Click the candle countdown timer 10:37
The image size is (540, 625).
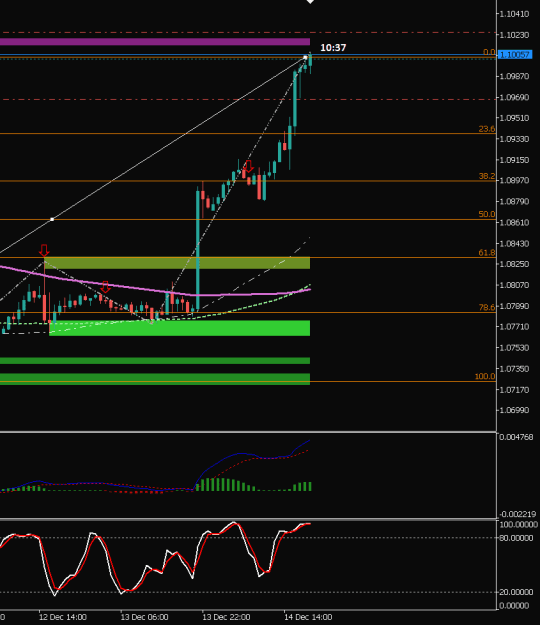pos(333,48)
